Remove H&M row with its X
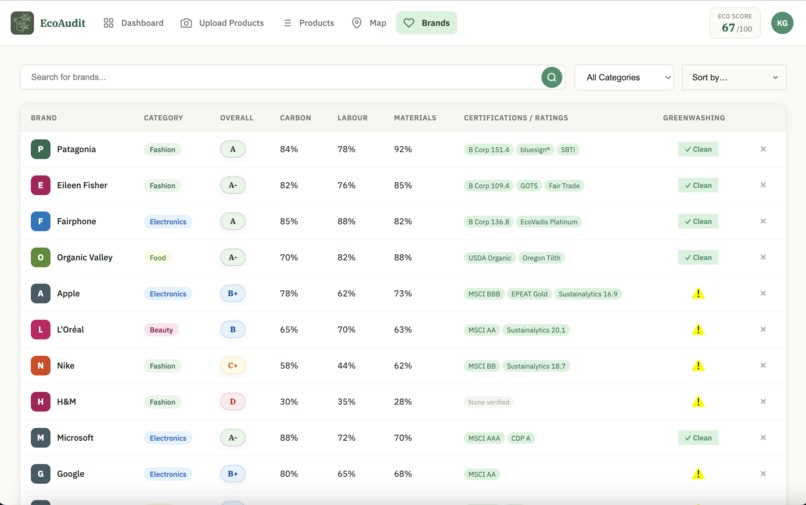The height and width of the screenshot is (505, 806). coord(763,401)
